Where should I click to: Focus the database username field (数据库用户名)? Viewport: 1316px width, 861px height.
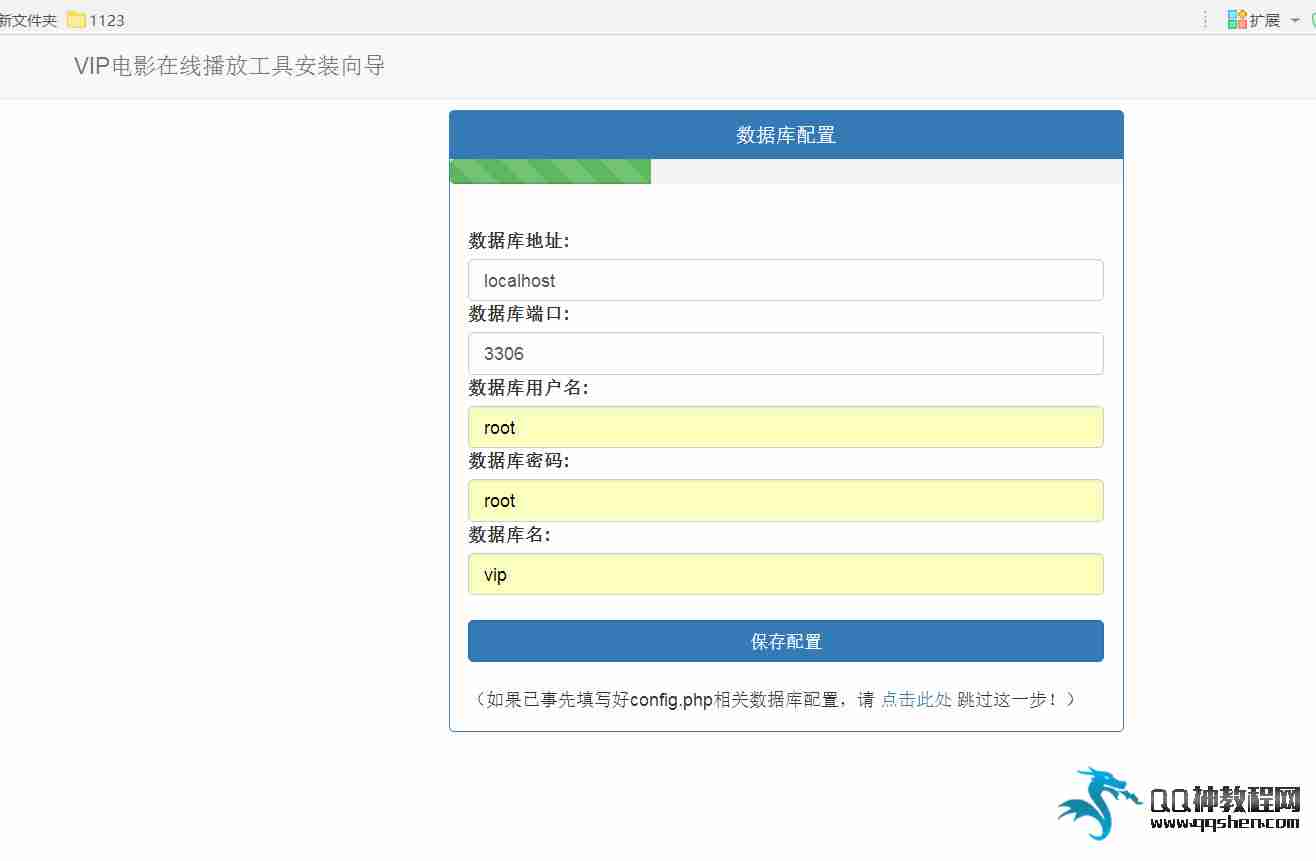point(785,427)
